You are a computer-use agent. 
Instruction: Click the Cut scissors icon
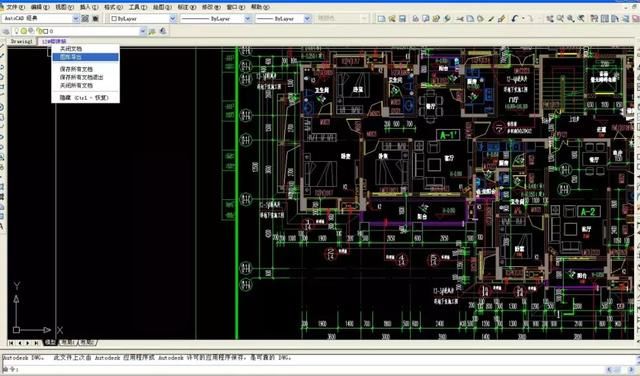point(460,19)
